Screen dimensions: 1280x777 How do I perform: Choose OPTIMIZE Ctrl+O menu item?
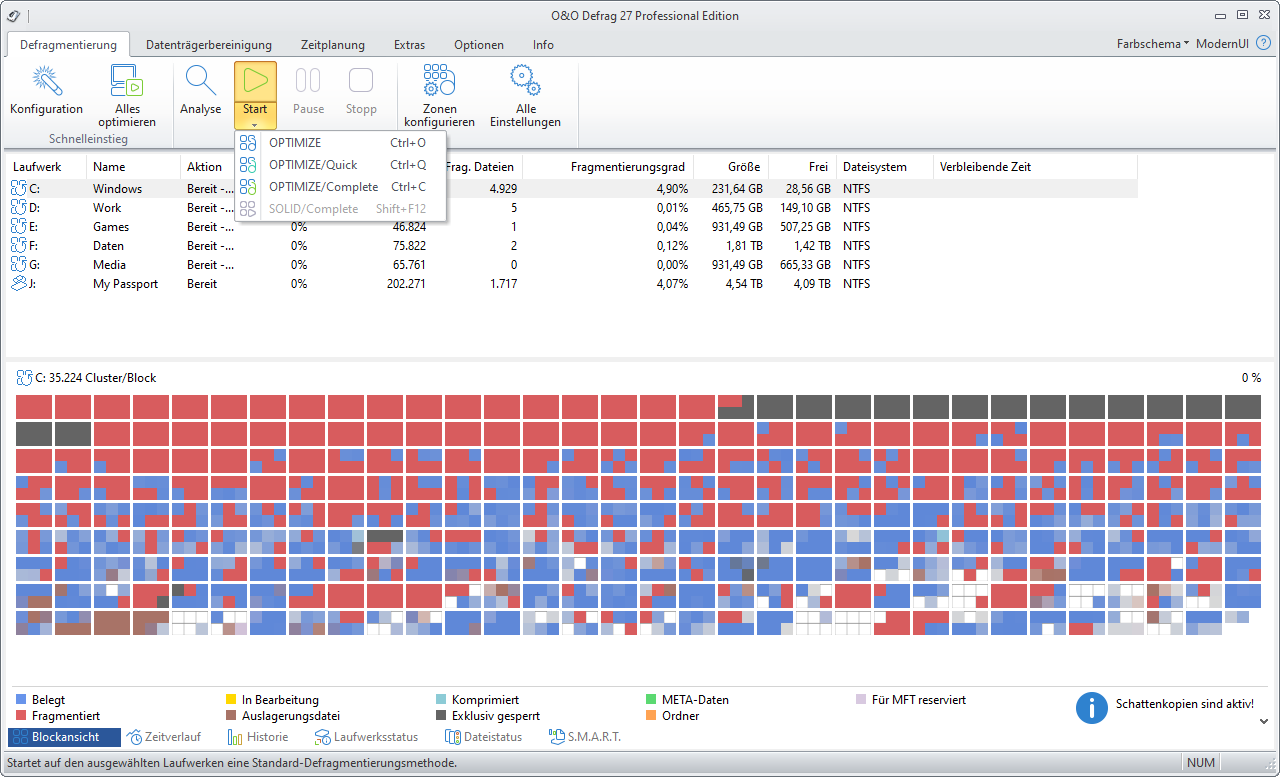(341, 143)
